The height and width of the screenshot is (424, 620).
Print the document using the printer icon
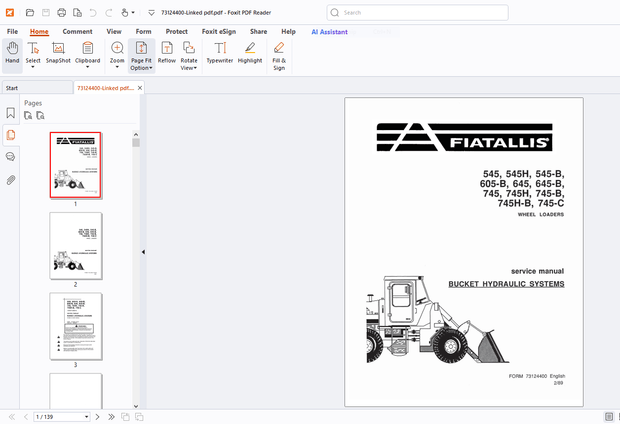pos(62,13)
